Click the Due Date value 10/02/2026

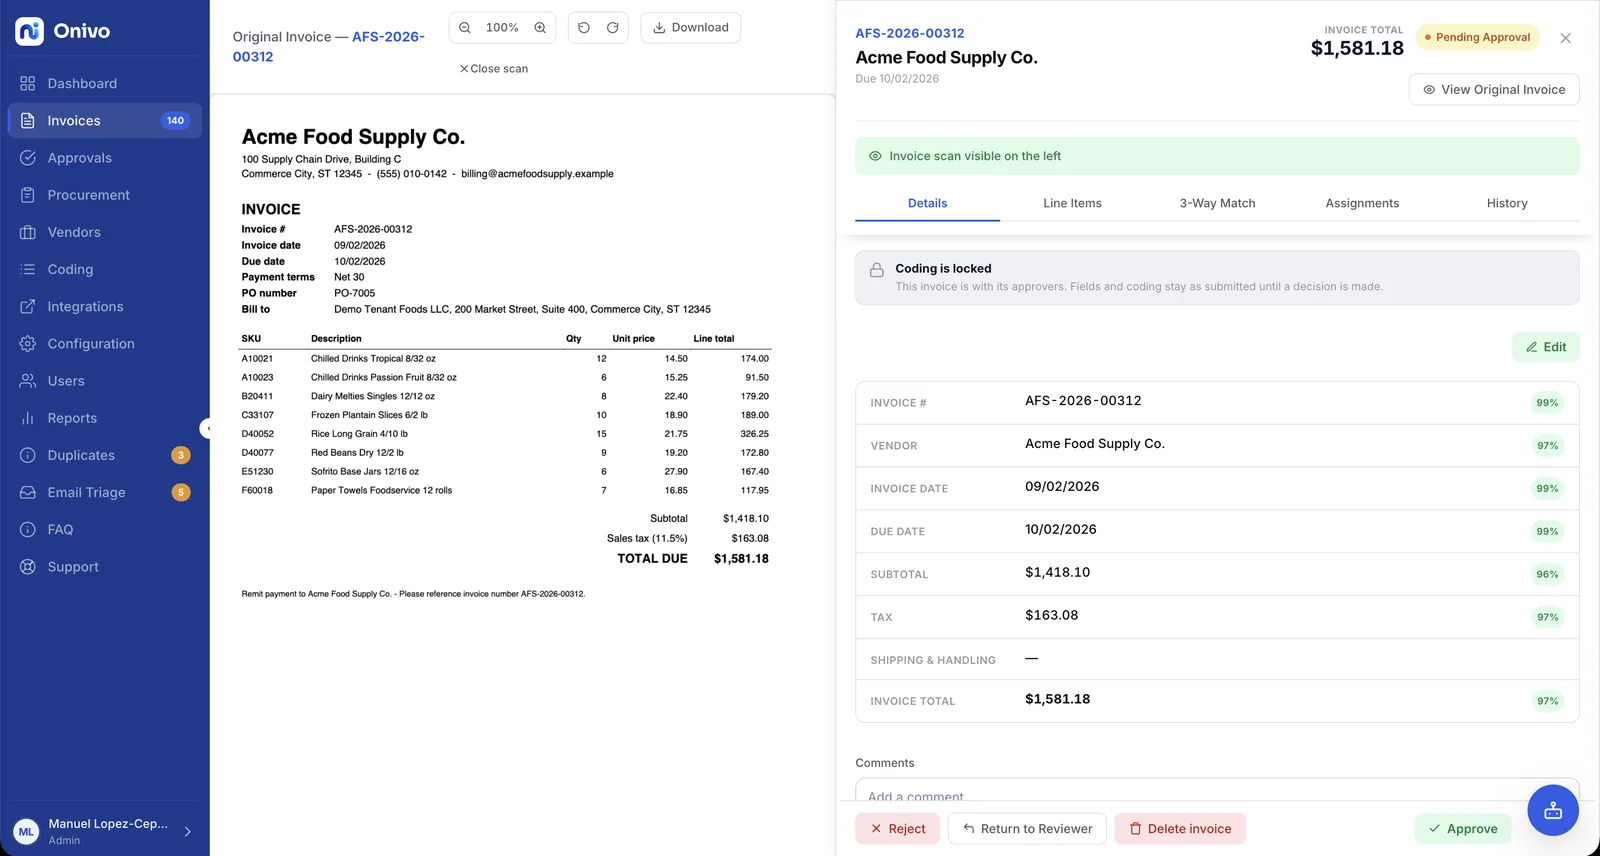coord(1061,530)
